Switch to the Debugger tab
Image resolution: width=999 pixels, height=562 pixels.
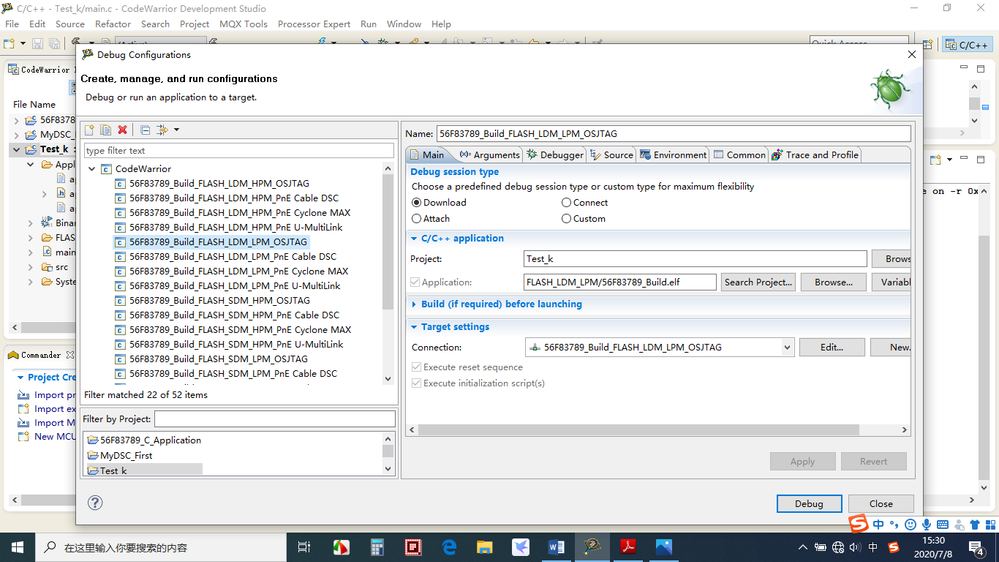[555, 155]
